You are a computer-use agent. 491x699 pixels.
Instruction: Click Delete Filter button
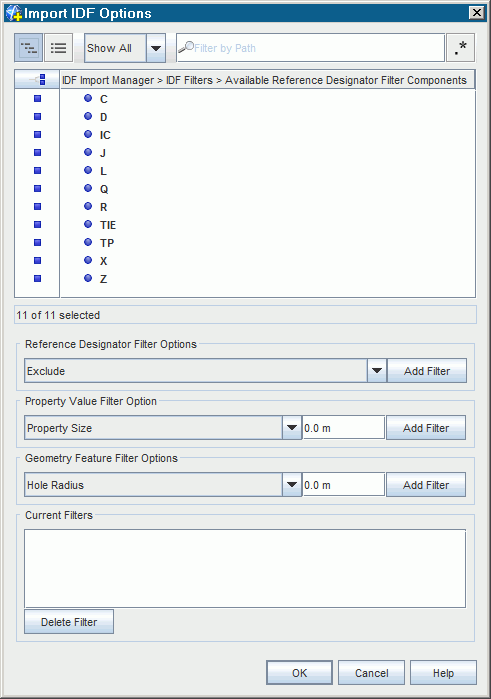pyautogui.click(x=69, y=622)
